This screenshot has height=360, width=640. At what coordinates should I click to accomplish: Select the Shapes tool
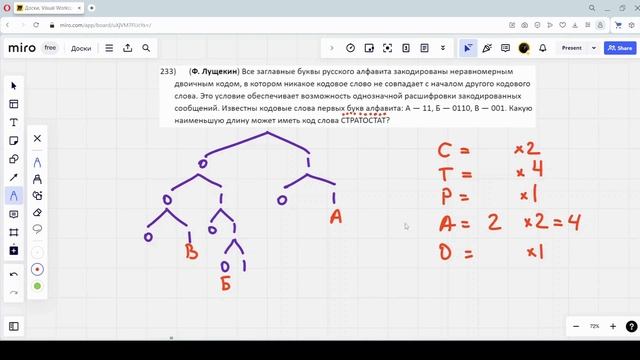click(x=13, y=159)
